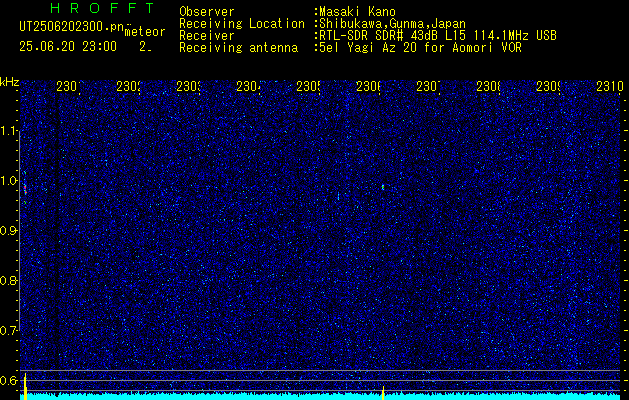Click the Receiving Location label
Image resolution: width=629 pixels, height=400 pixels.
pos(242,24)
